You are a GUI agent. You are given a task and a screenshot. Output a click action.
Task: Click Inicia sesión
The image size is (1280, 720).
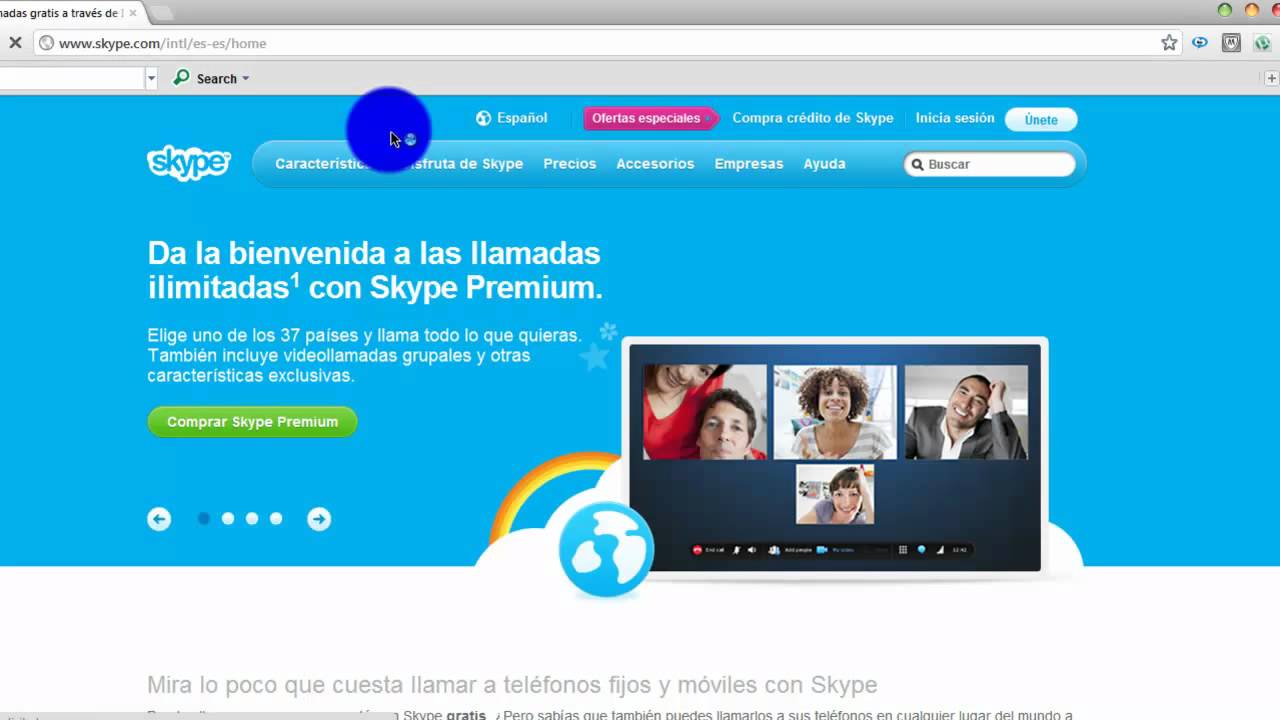tap(955, 118)
